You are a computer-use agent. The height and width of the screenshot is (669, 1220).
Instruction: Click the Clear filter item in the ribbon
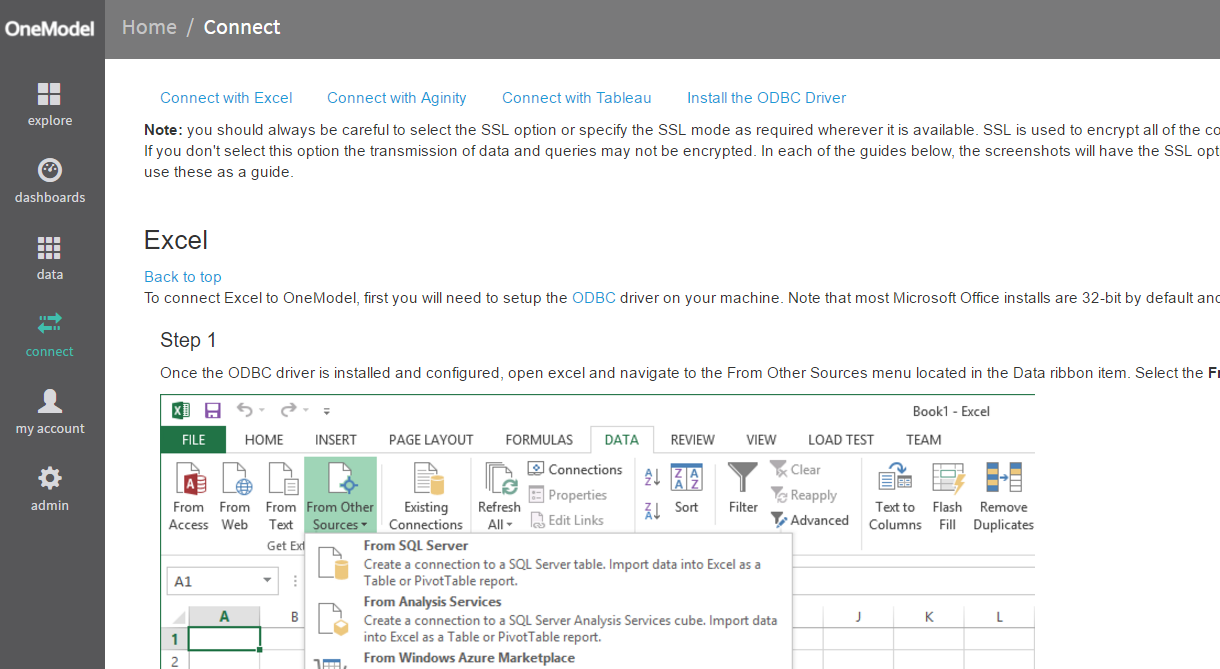[796, 469]
